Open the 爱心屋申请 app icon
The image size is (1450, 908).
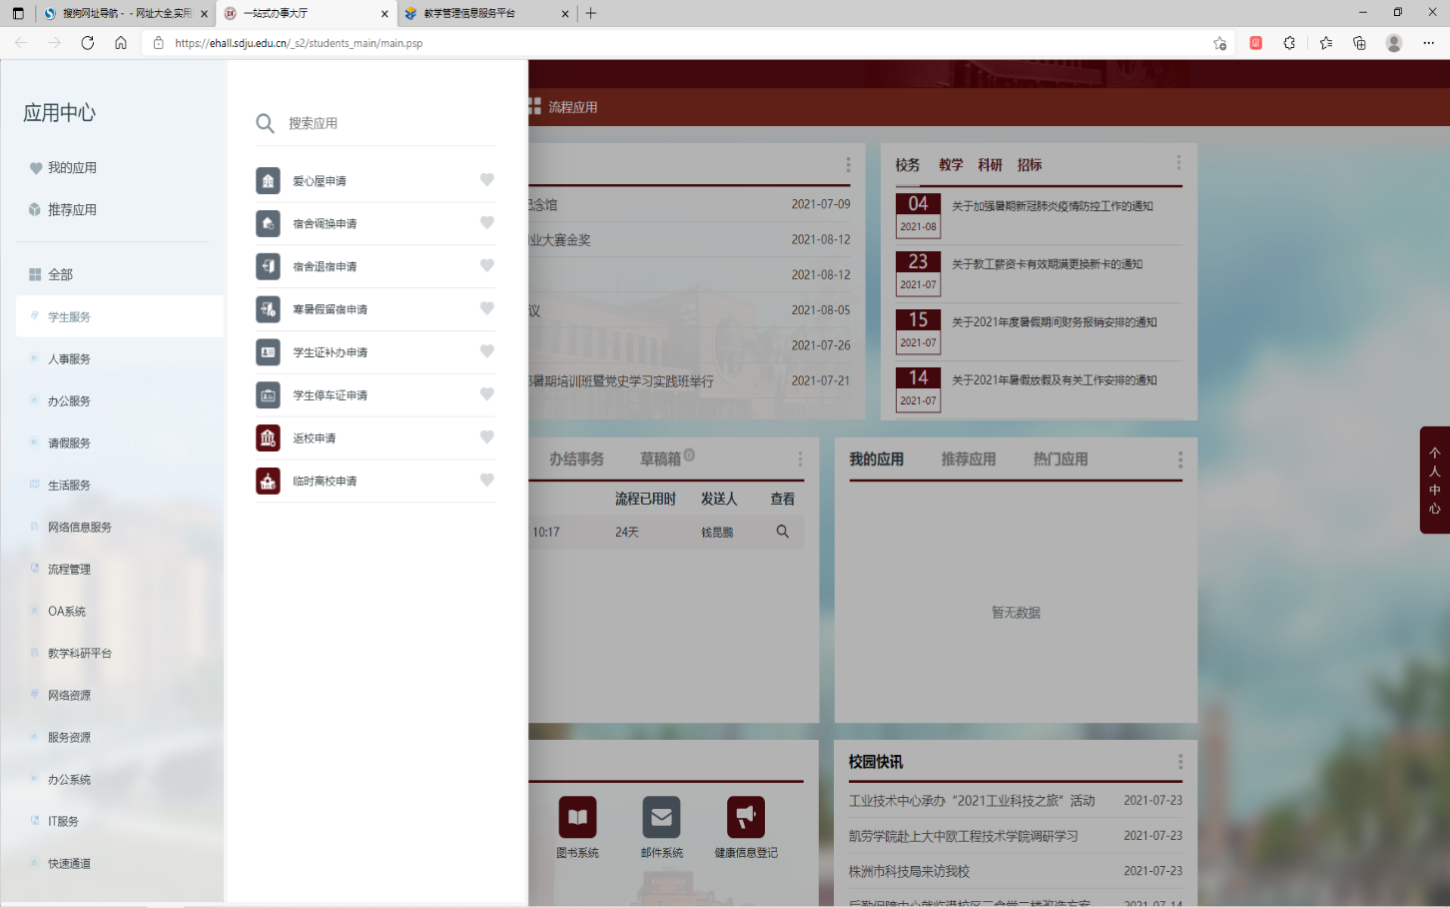267,181
